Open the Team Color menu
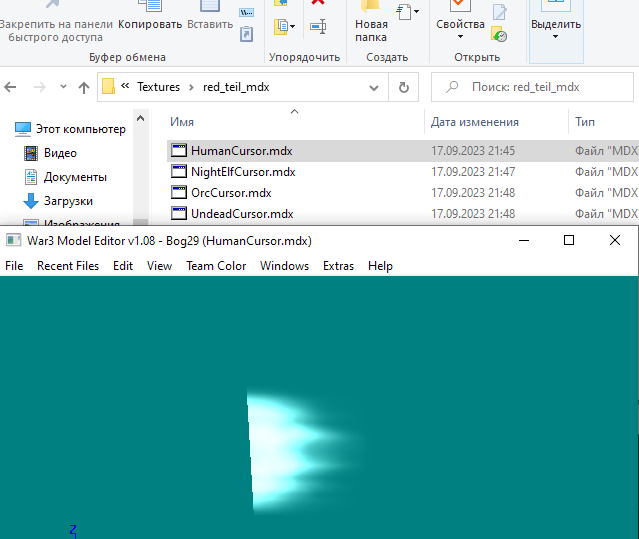This screenshot has height=539, width=639. [216, 266]
